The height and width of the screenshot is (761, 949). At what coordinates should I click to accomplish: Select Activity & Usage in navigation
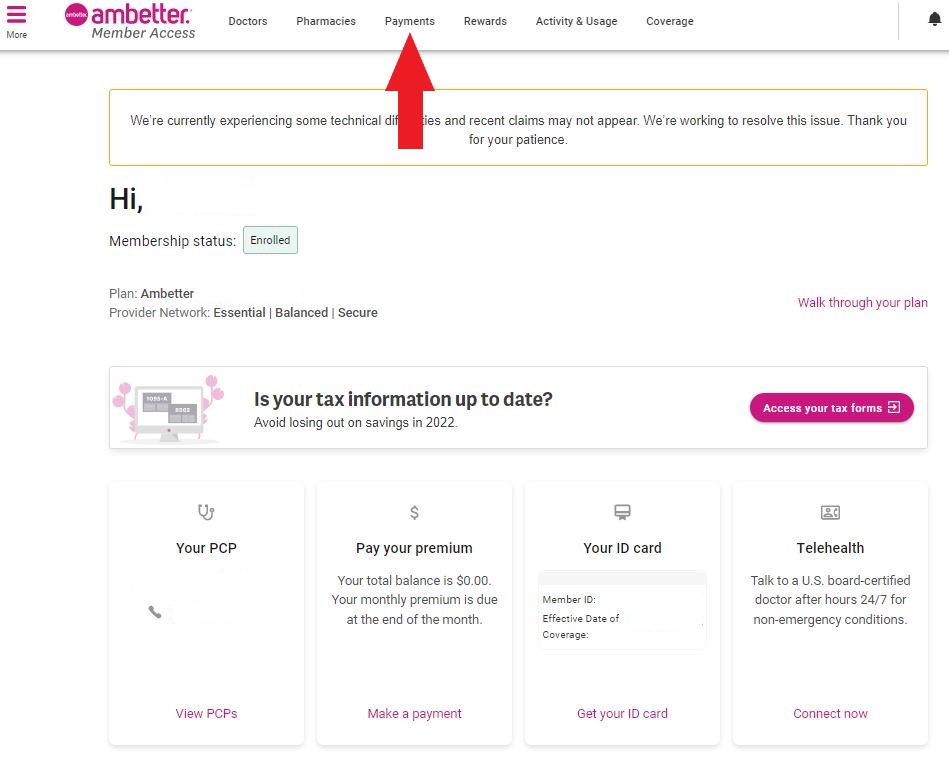click(576, 21)
